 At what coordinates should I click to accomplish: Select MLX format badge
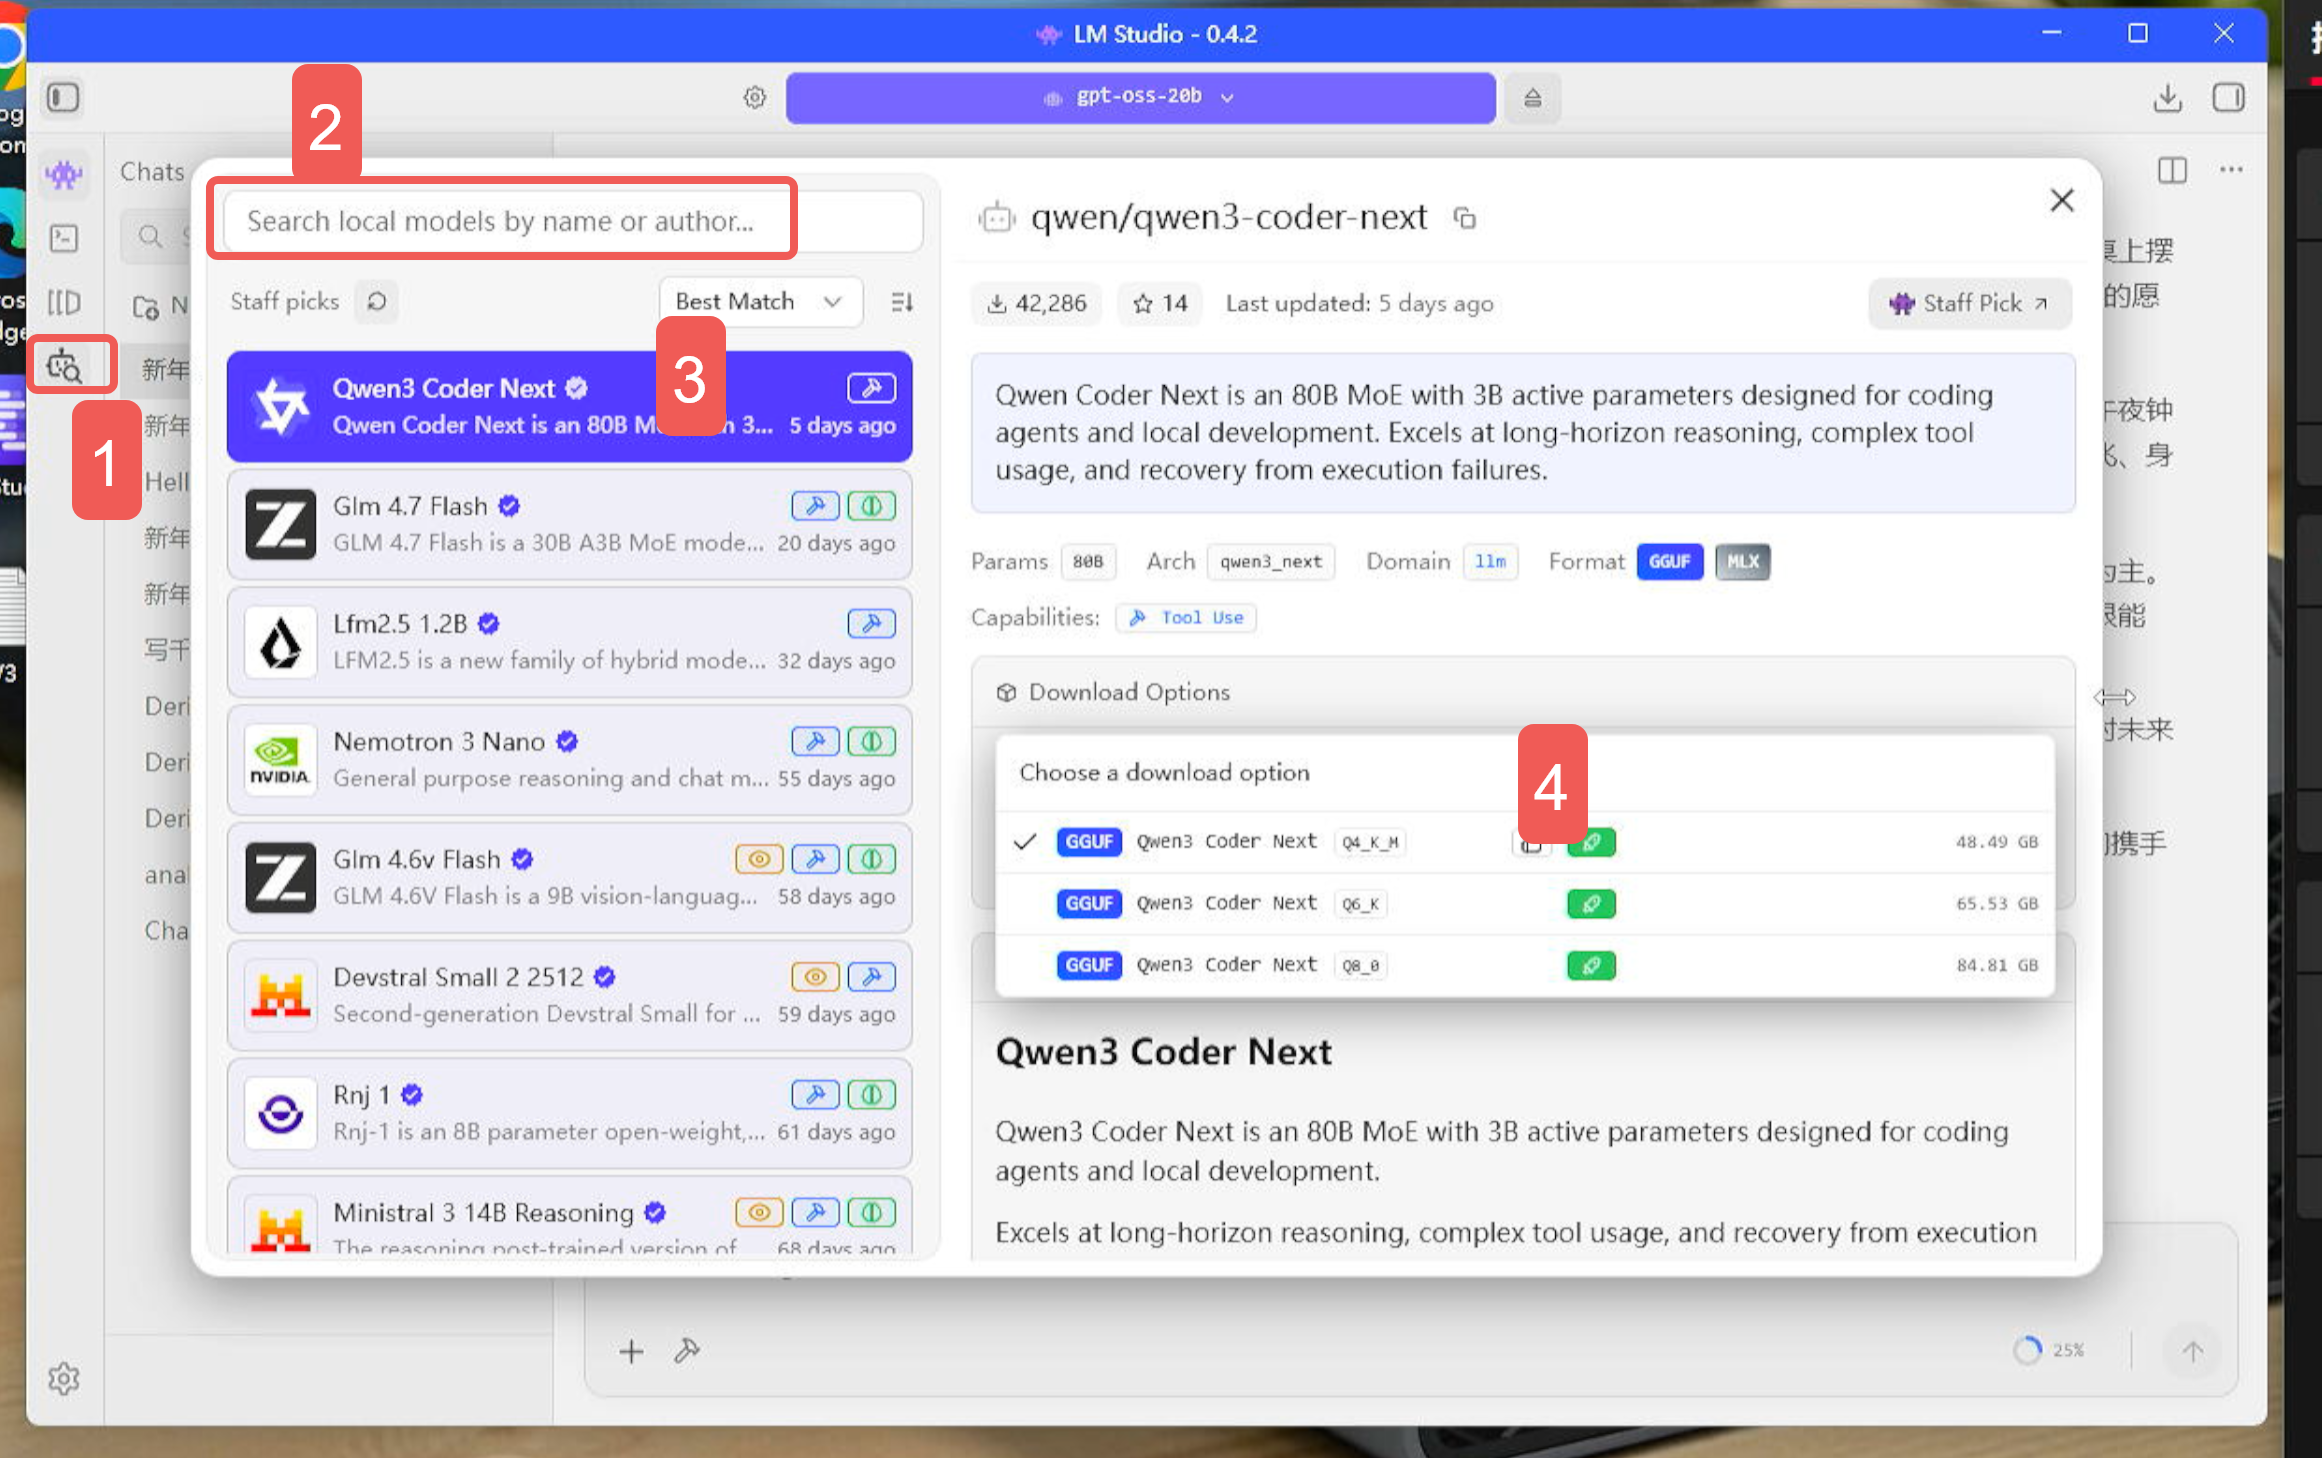point(1742,562)
